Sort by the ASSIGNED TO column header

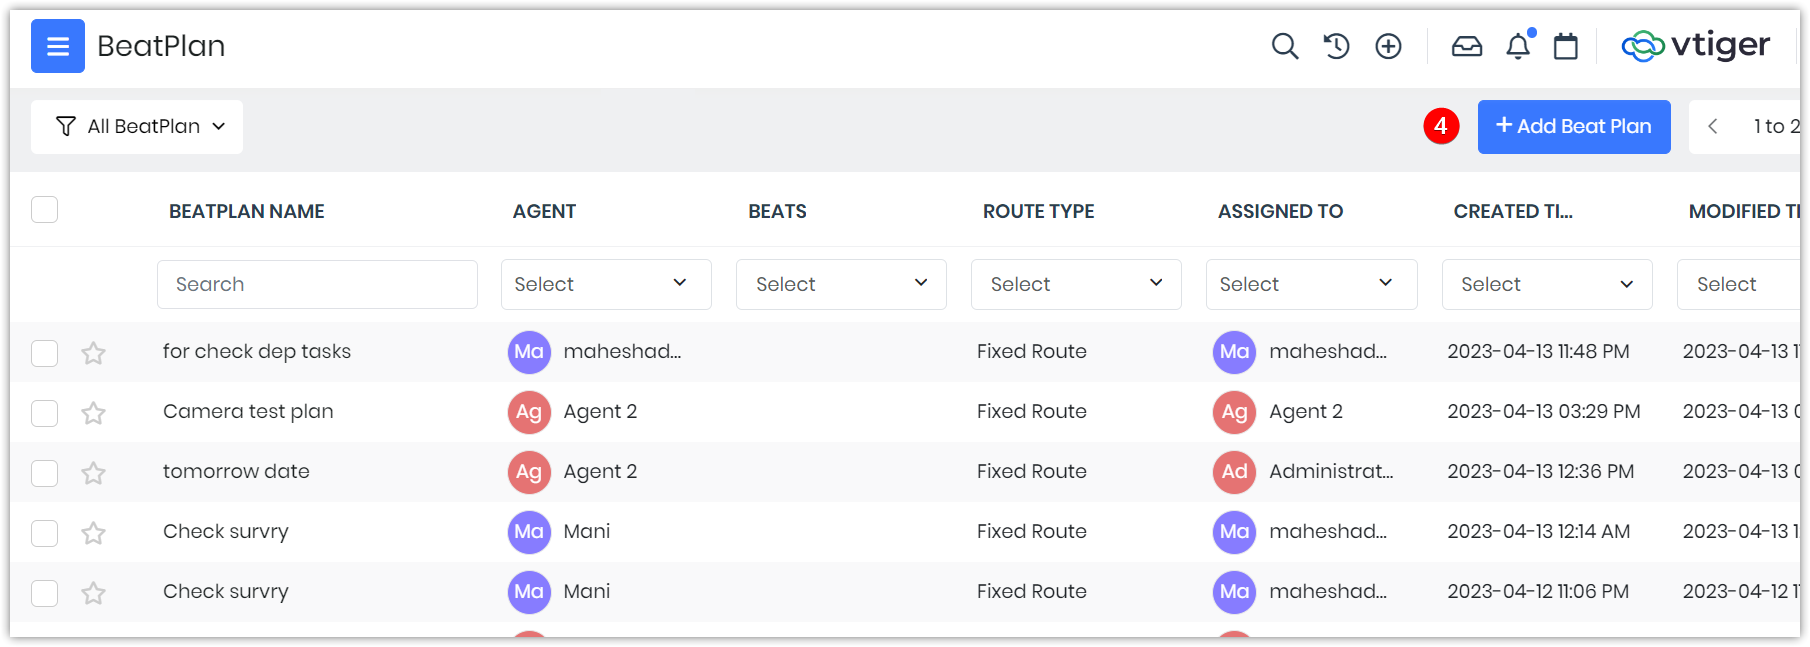click(1281, 211)
